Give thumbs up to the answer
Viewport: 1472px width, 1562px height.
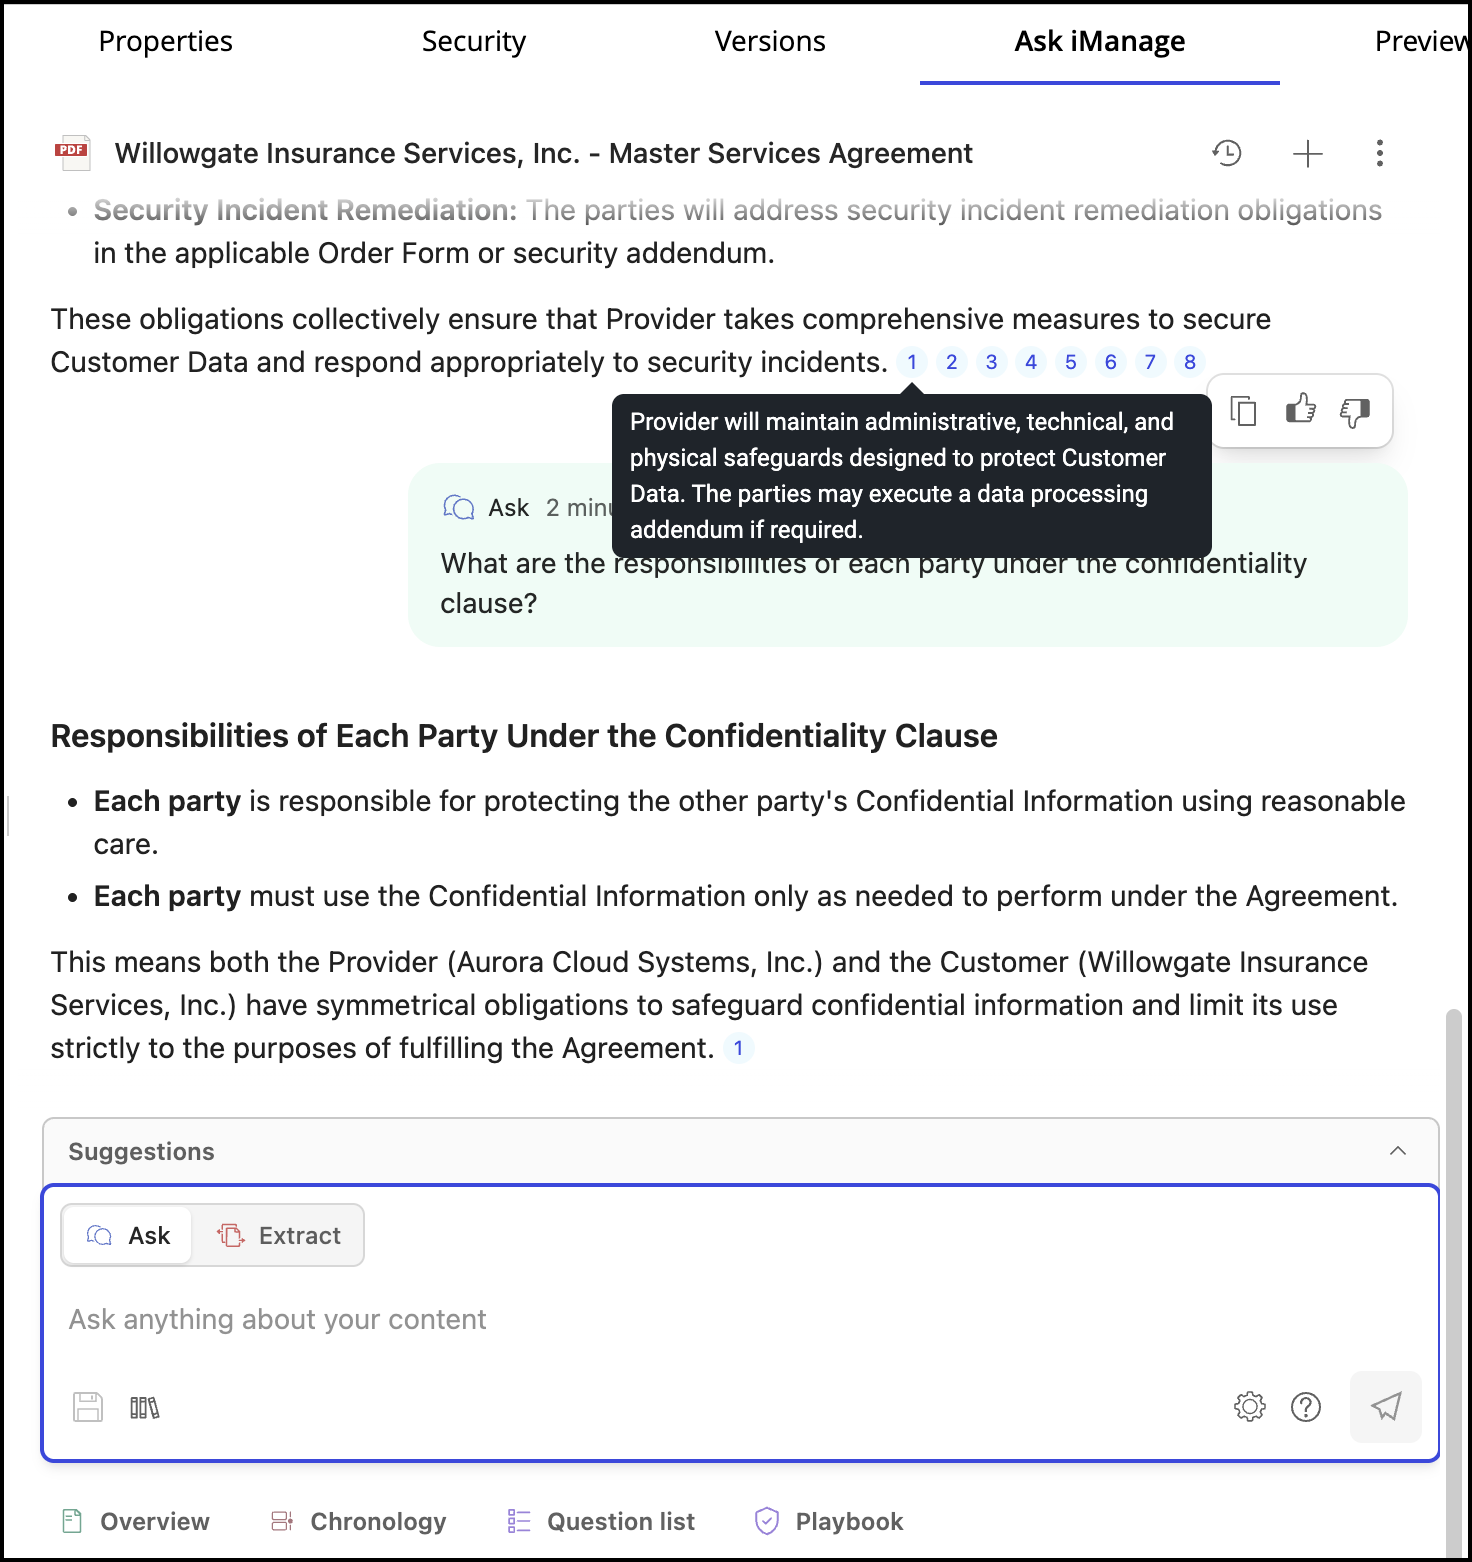pyautogui.click(x=1300, y=408)
